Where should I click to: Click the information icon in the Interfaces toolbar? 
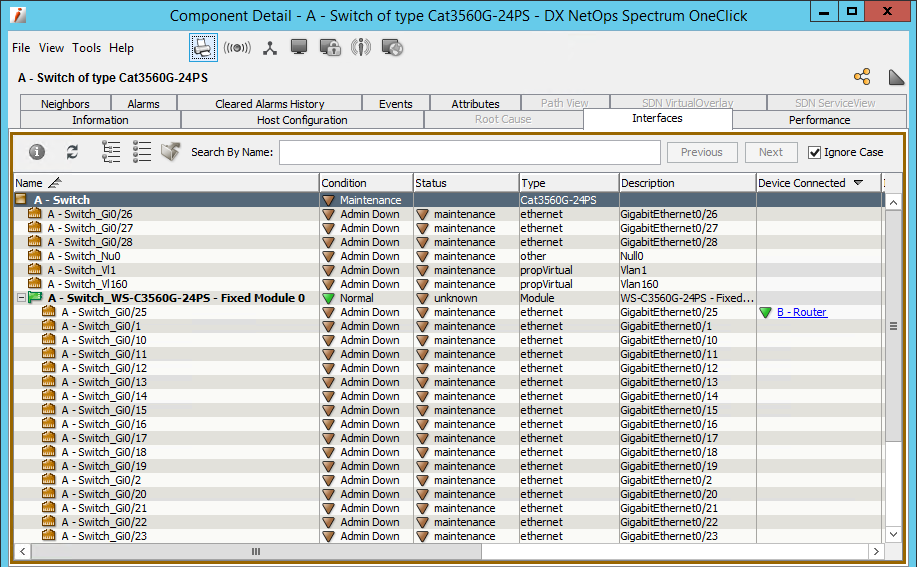(x=37, y=152)
